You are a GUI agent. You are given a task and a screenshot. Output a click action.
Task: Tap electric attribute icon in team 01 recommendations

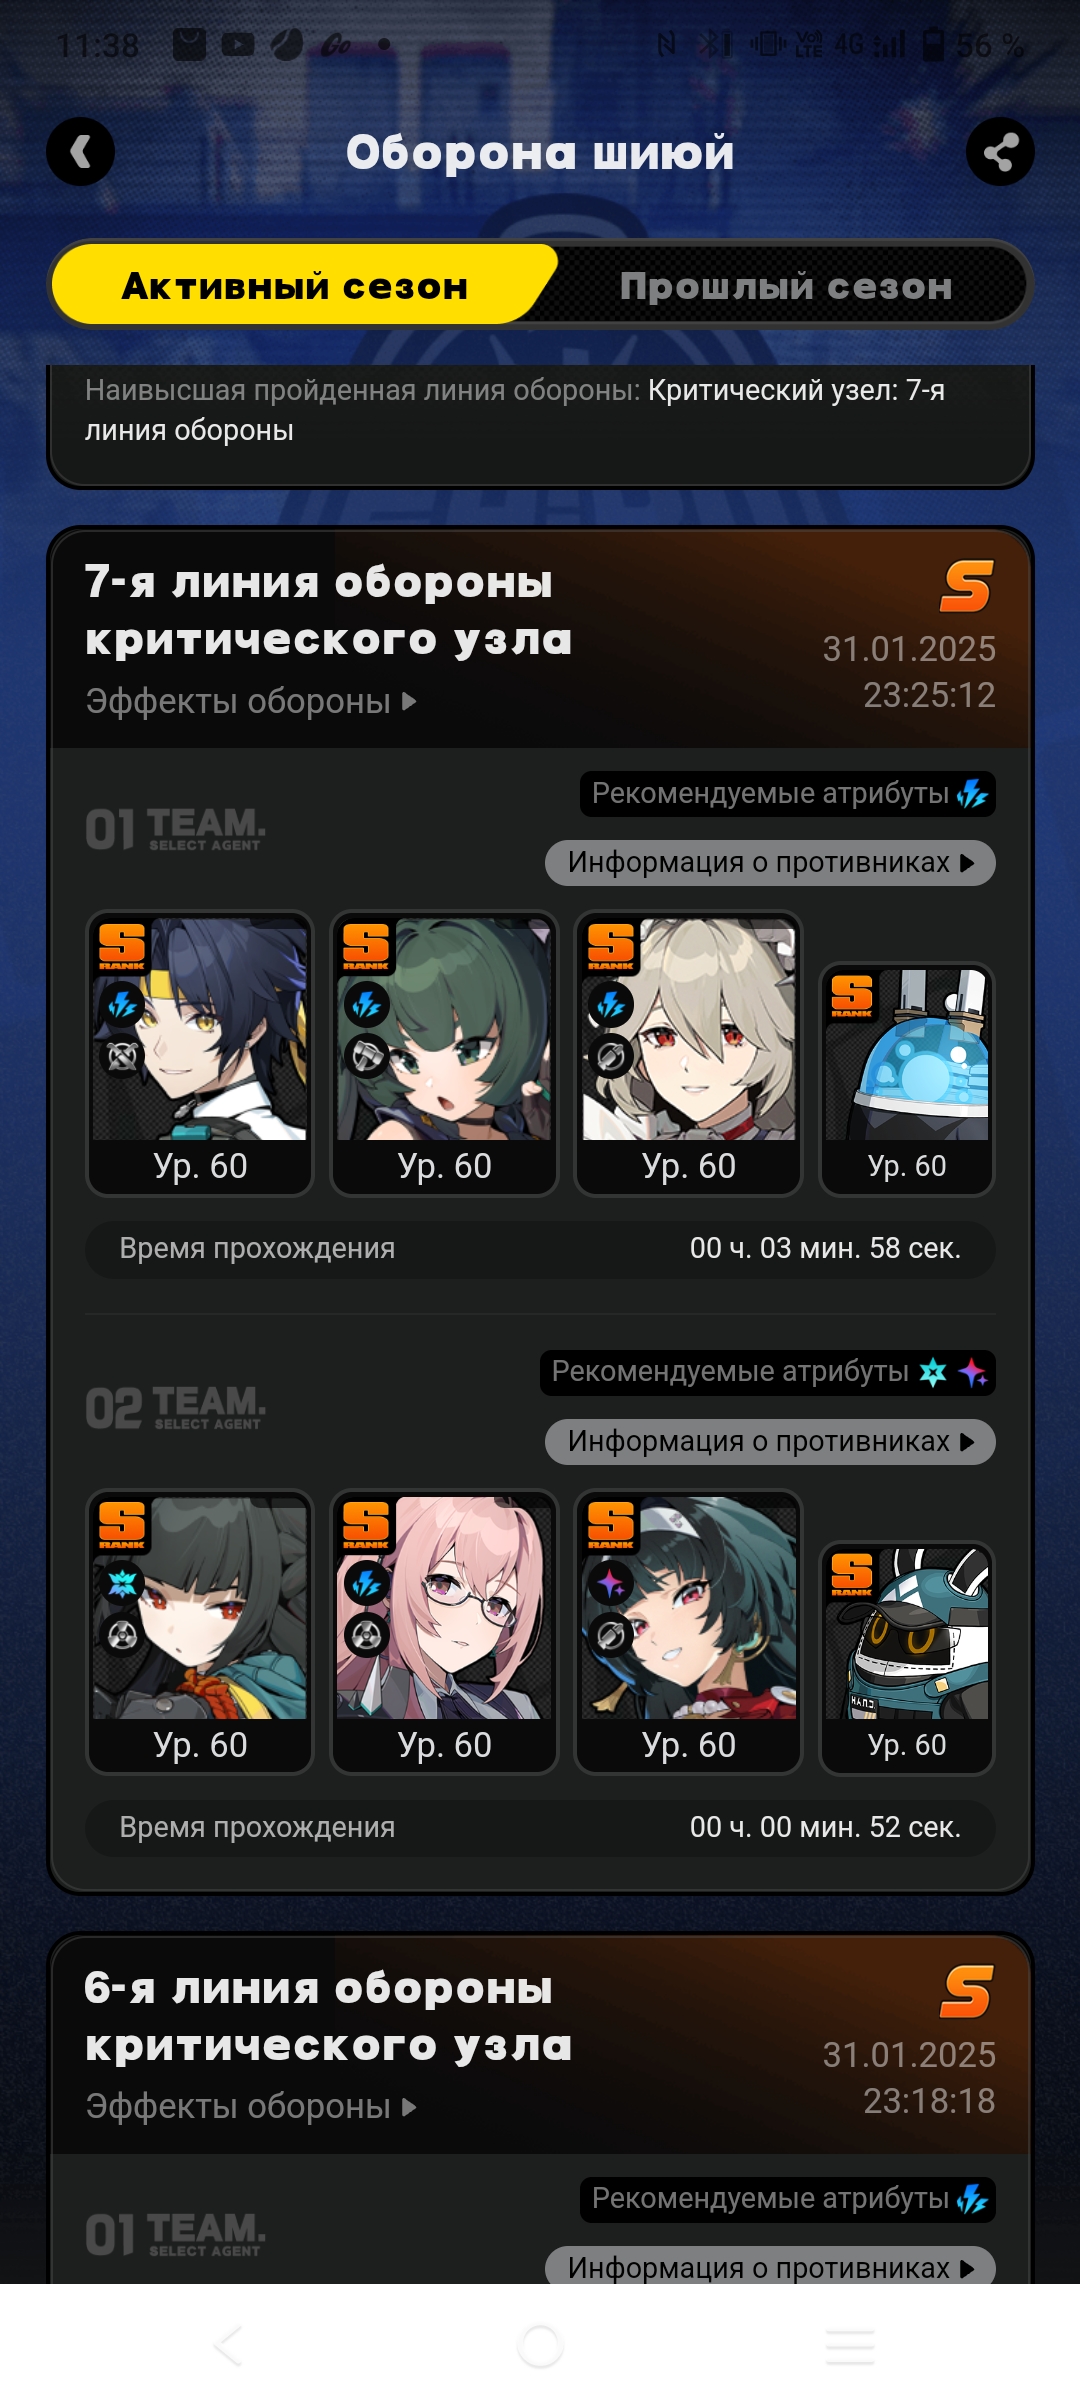point(972,794)
